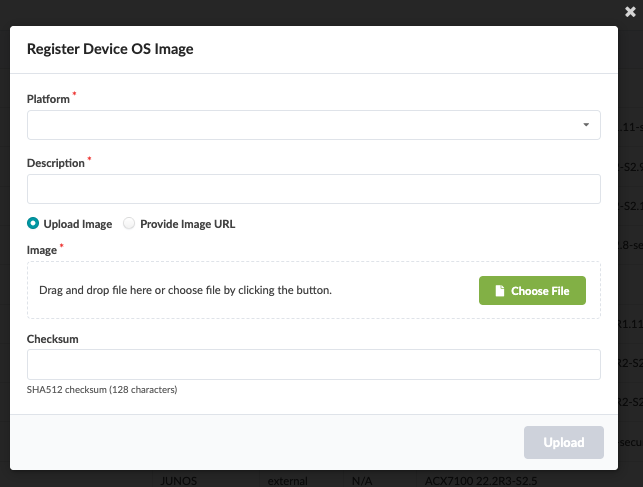Click the Upload button
This screenshot has width=643, height=487.
point(563,442)
